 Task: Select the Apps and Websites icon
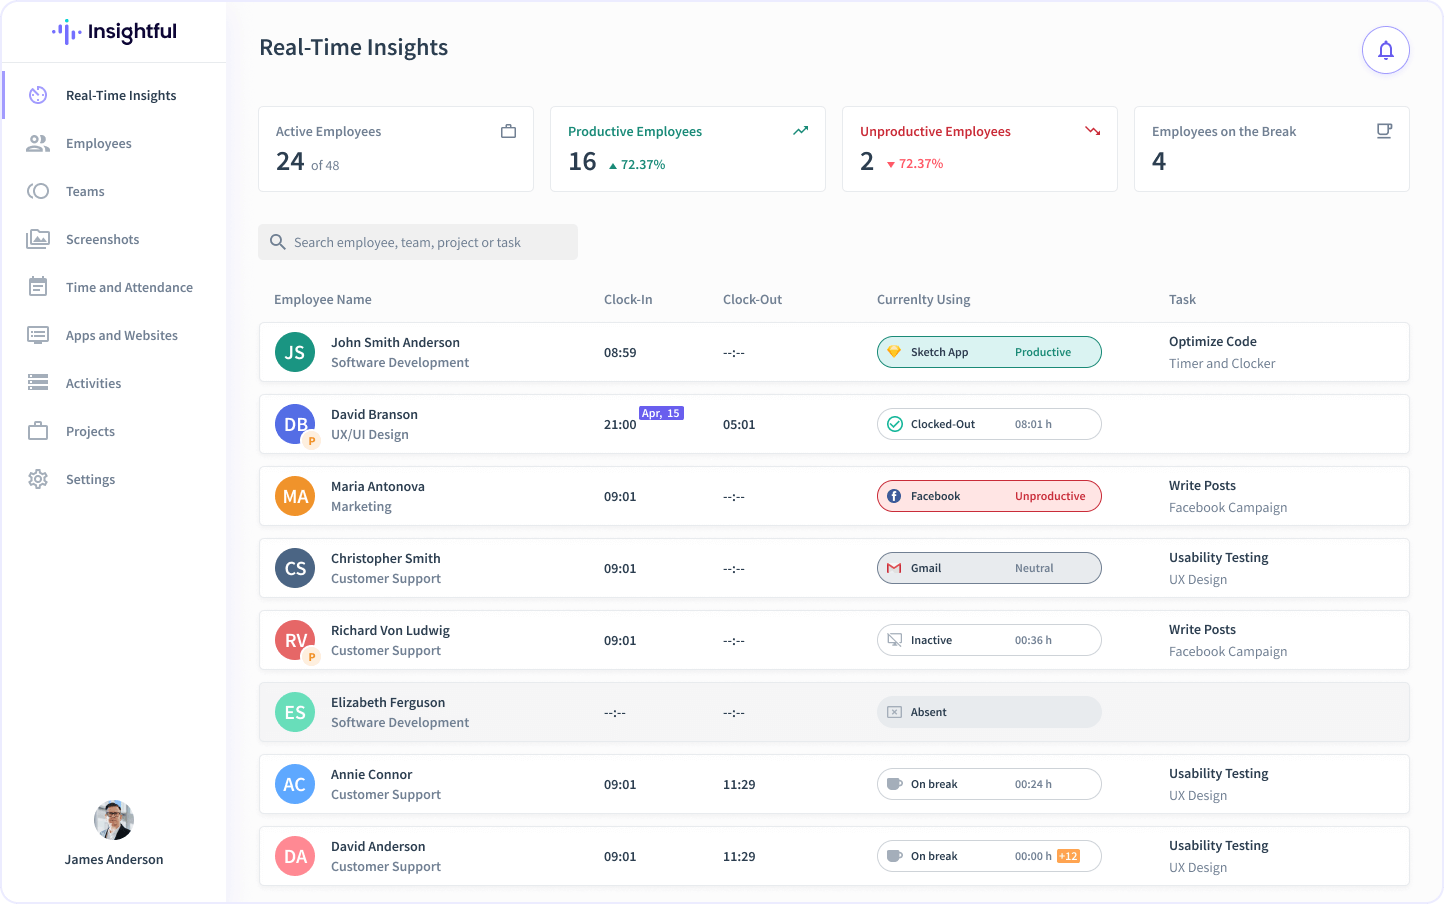coord(37,334)
